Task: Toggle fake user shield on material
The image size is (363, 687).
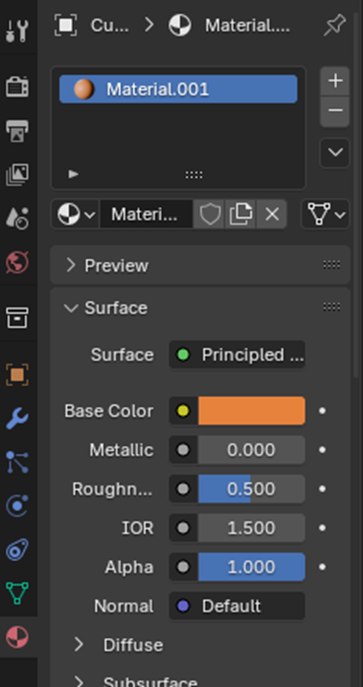Action: coord(210,214)
